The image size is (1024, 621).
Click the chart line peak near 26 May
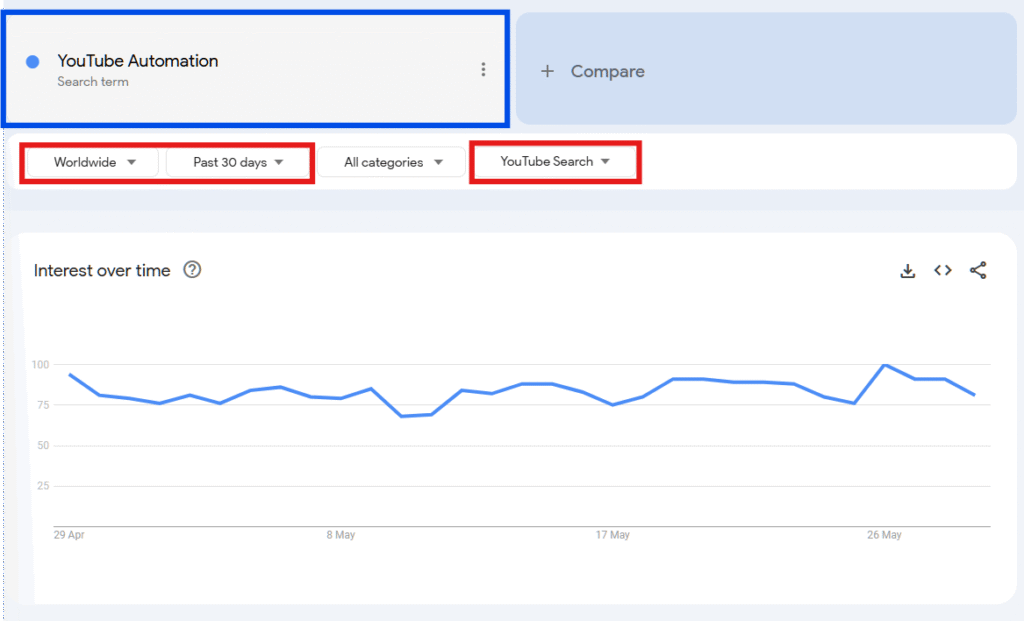pos(885,364)
